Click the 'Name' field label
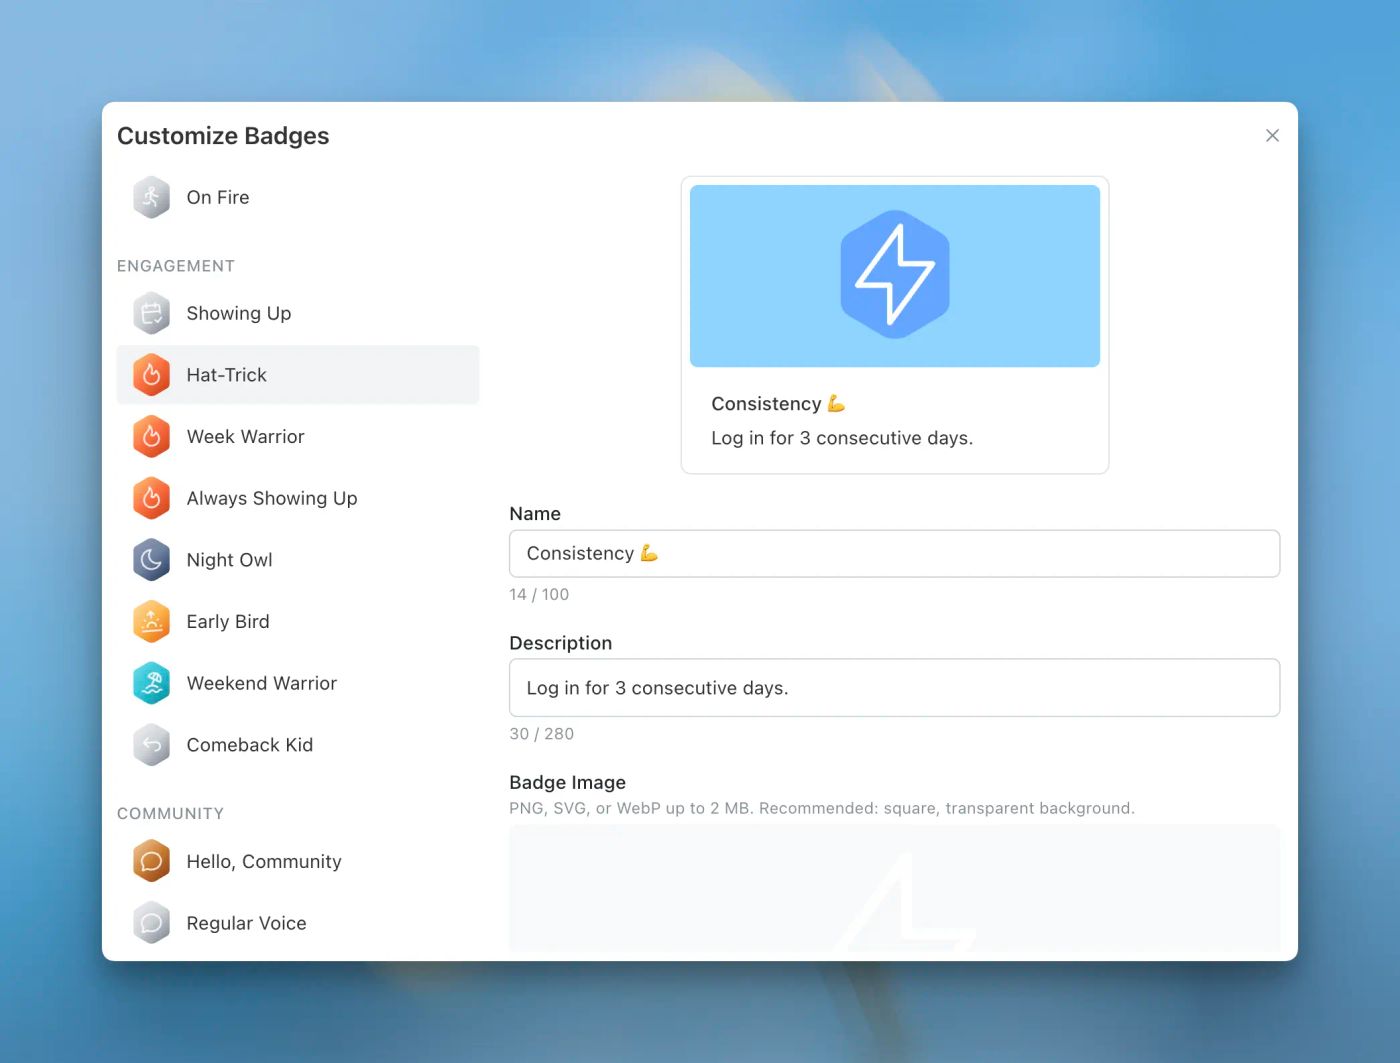Viewport: 1400px width, 1063px height. pyautogui.click(x=535, y=514)
